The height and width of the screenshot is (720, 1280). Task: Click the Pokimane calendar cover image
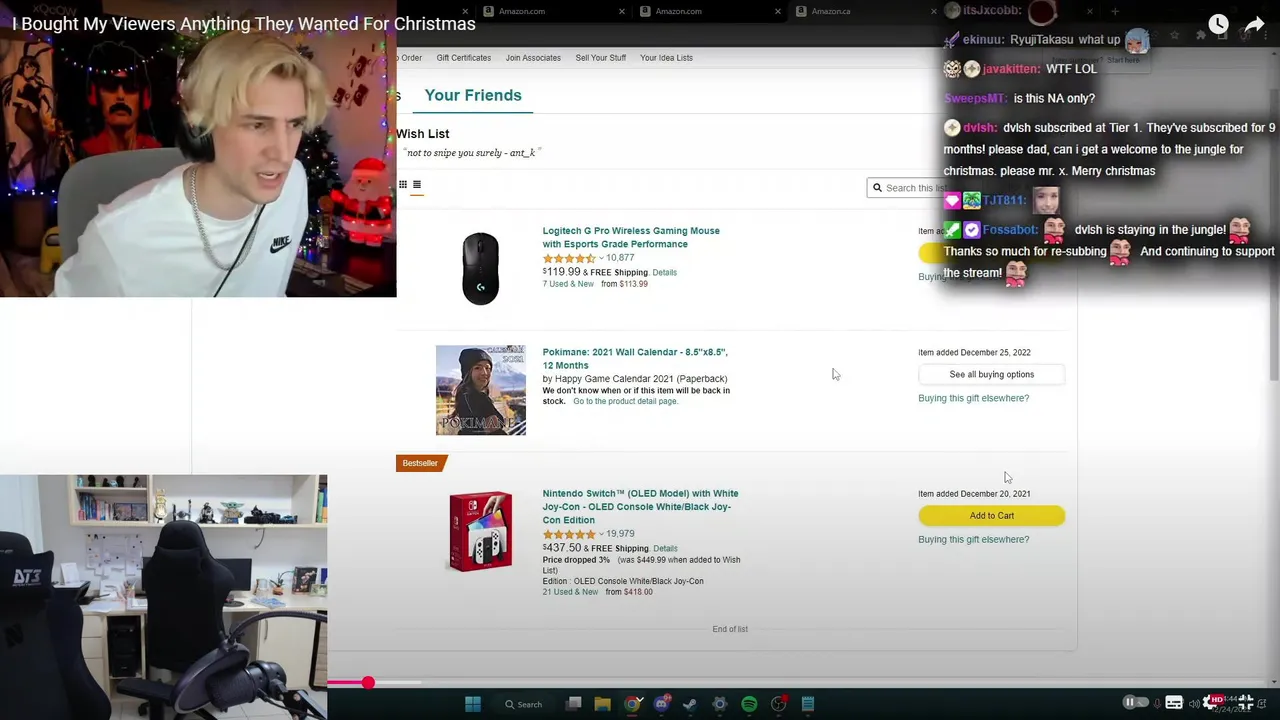480,390
